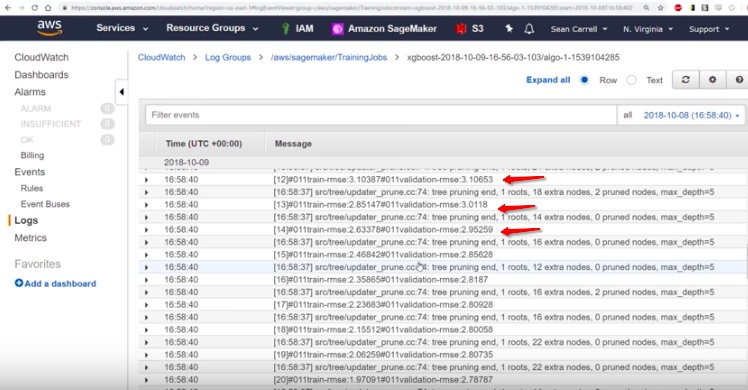The image size is (748, 390).
Task: Reload the browser page
Action: (x=34, y=8)
